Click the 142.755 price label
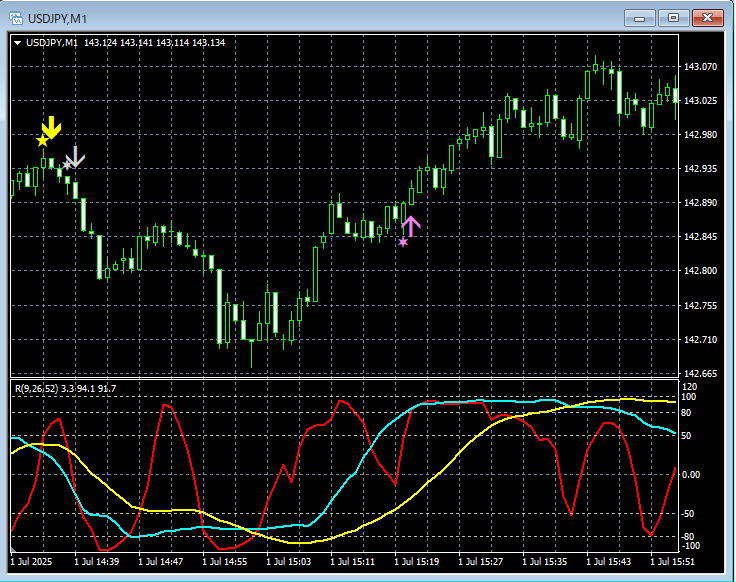 coord(700,306)
